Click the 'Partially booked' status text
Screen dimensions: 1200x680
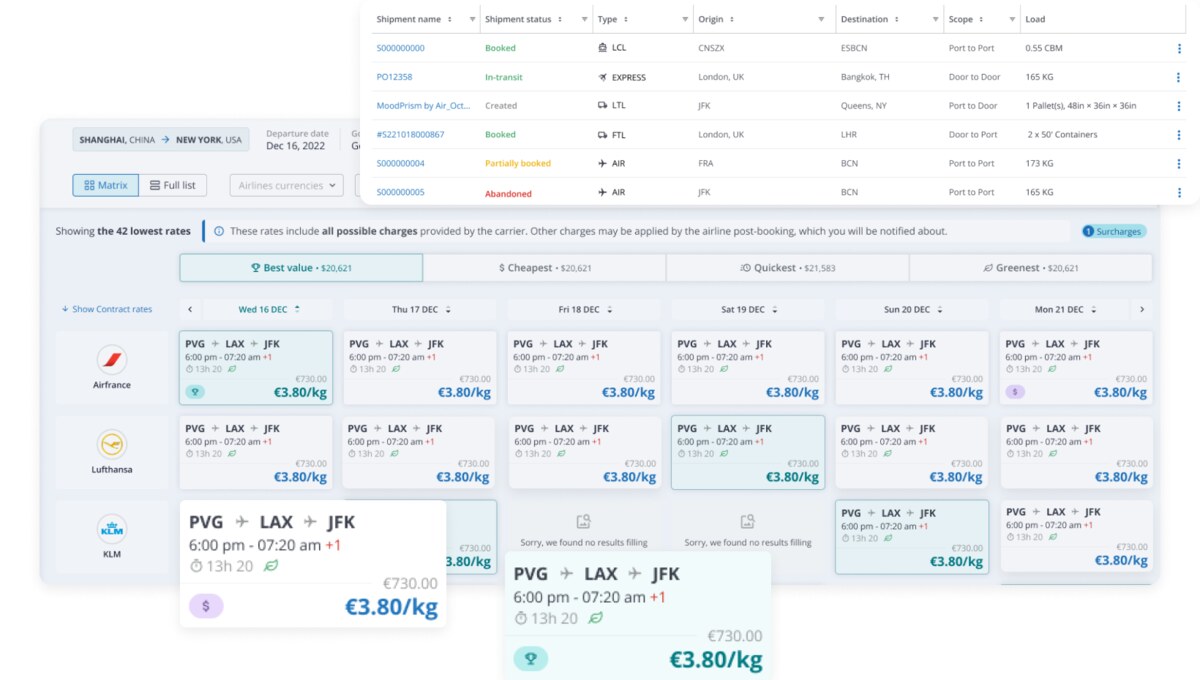point(518,163)
